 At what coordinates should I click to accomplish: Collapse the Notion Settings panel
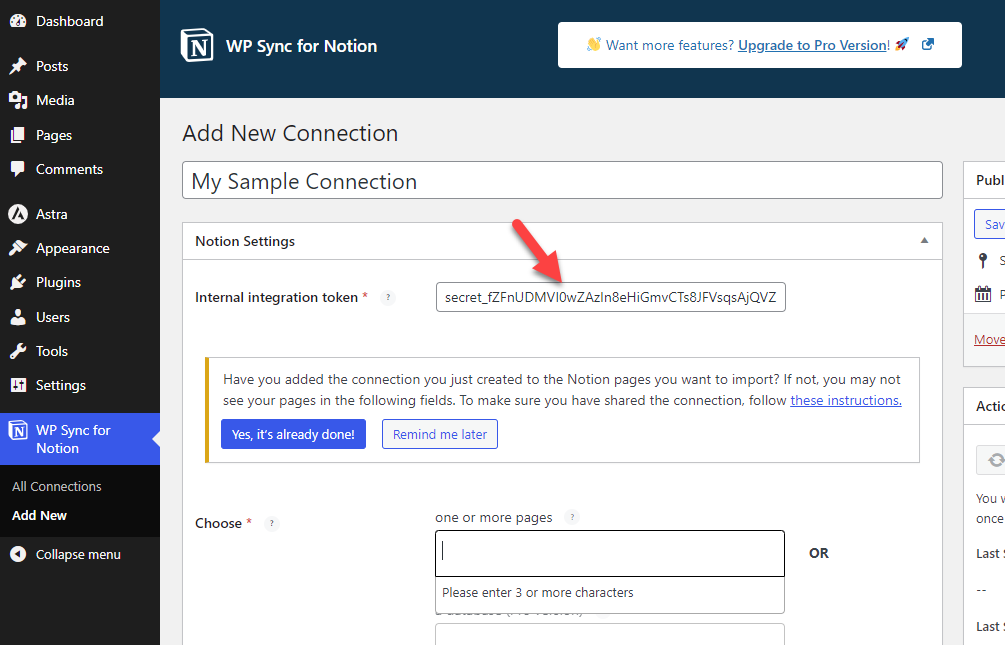pos(924,240)
